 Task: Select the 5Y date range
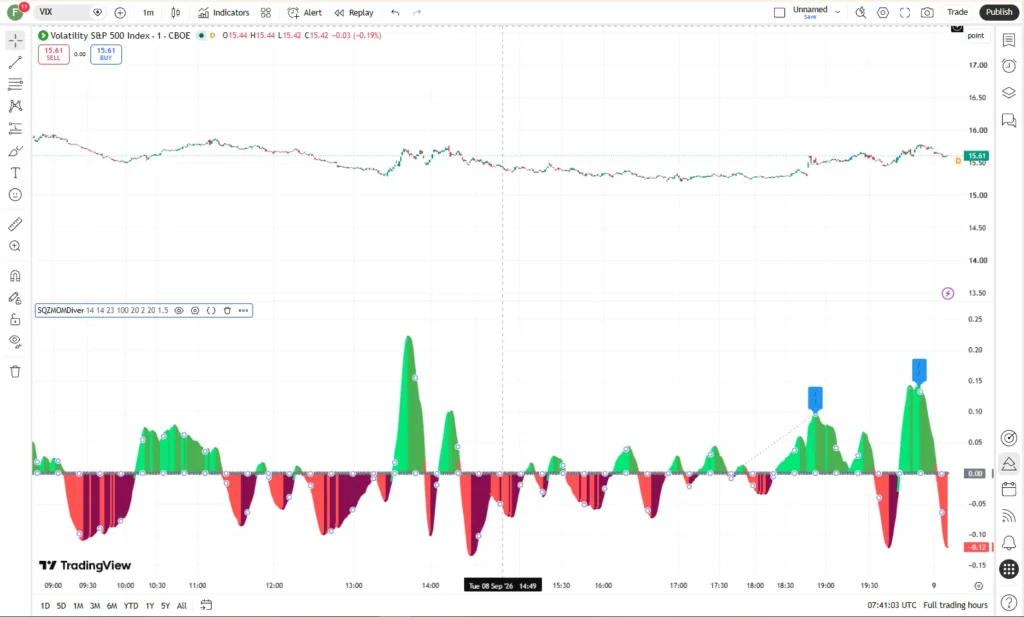point(165,606)
